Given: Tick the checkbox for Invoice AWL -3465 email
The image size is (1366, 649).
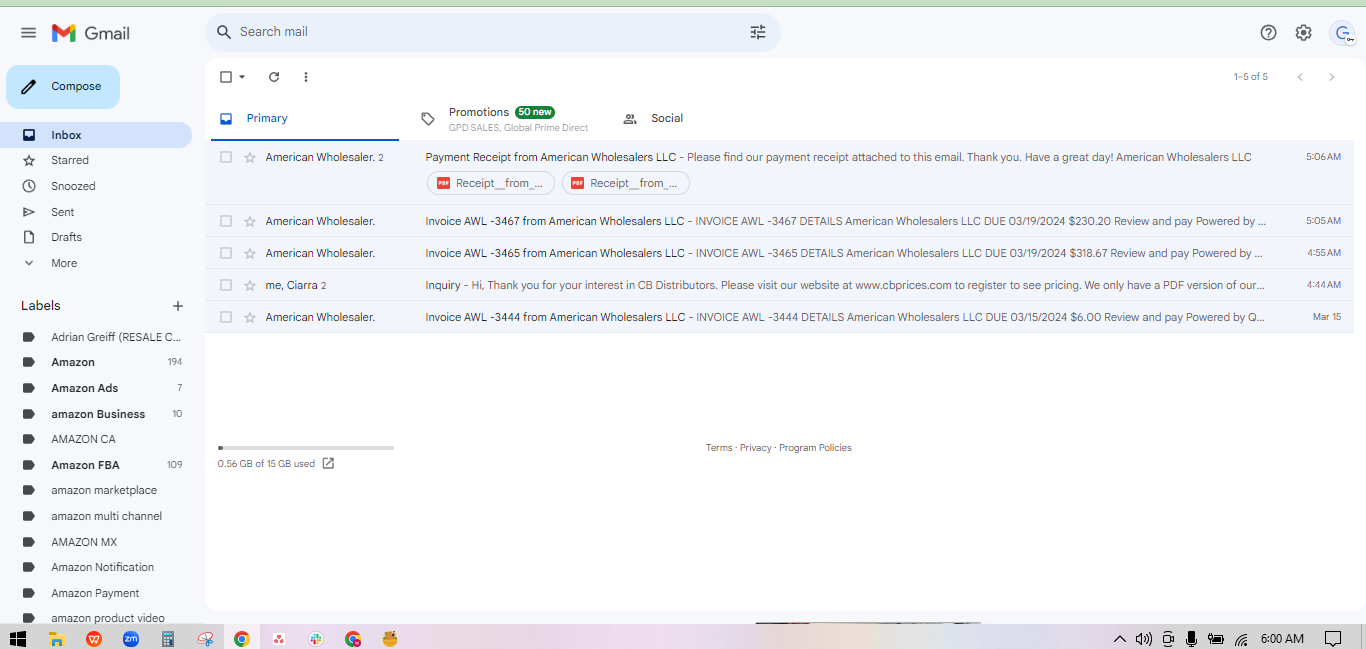Looking at the screenshot, I should coord(226,253).
